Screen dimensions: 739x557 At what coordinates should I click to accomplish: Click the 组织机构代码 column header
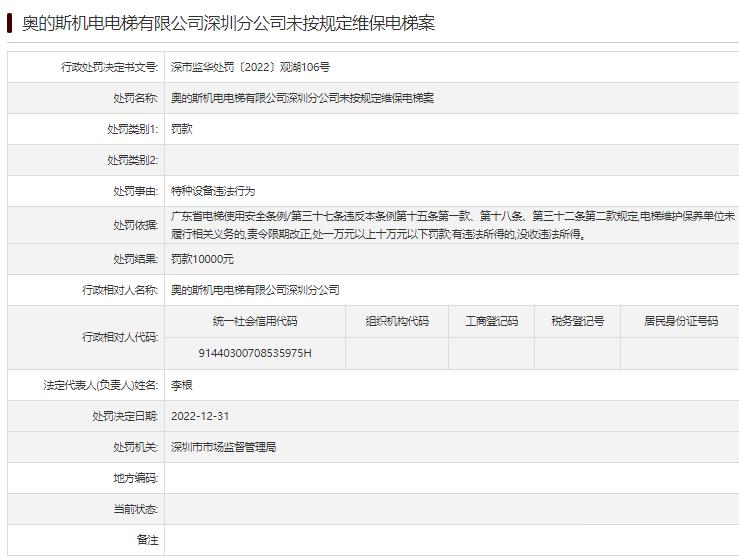click(397, 321)
